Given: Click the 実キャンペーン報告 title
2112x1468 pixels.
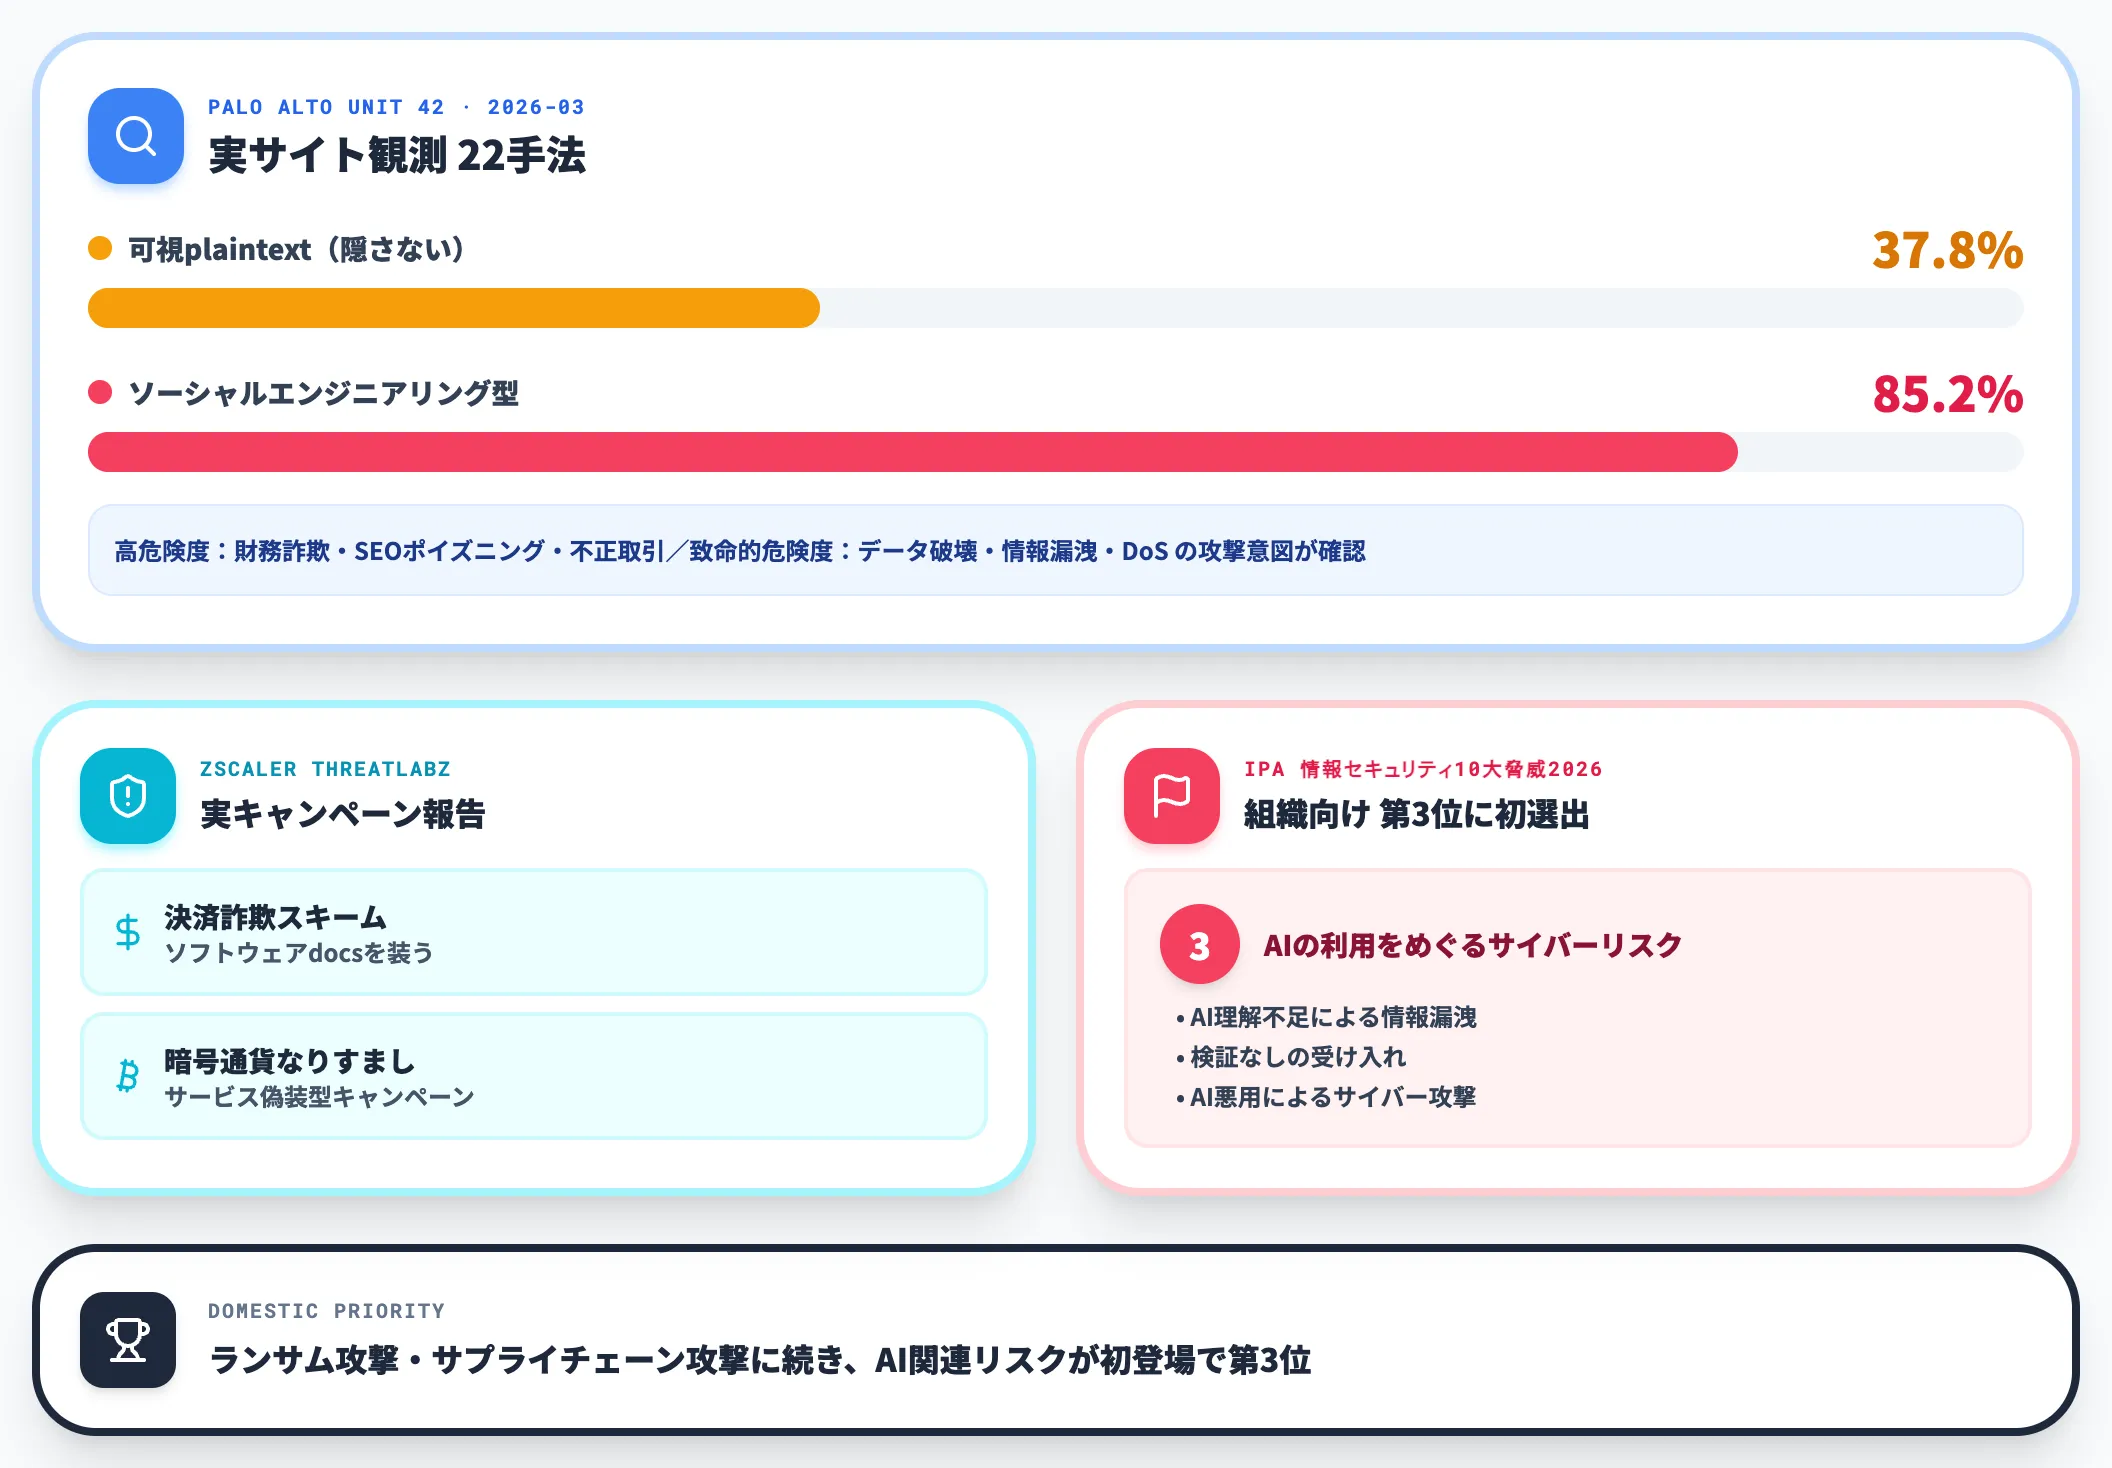Looking at the screenshot, I should click(343, 814).
